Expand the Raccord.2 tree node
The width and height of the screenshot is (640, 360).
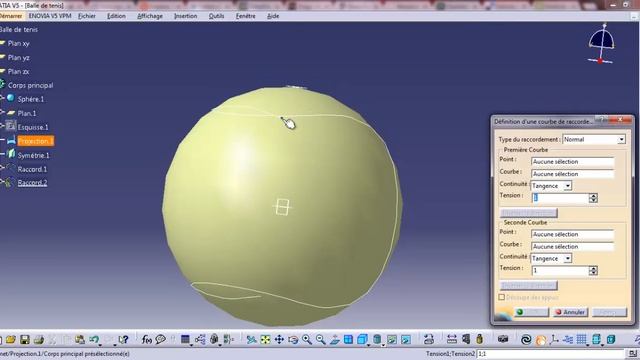(x=2, y=182)
